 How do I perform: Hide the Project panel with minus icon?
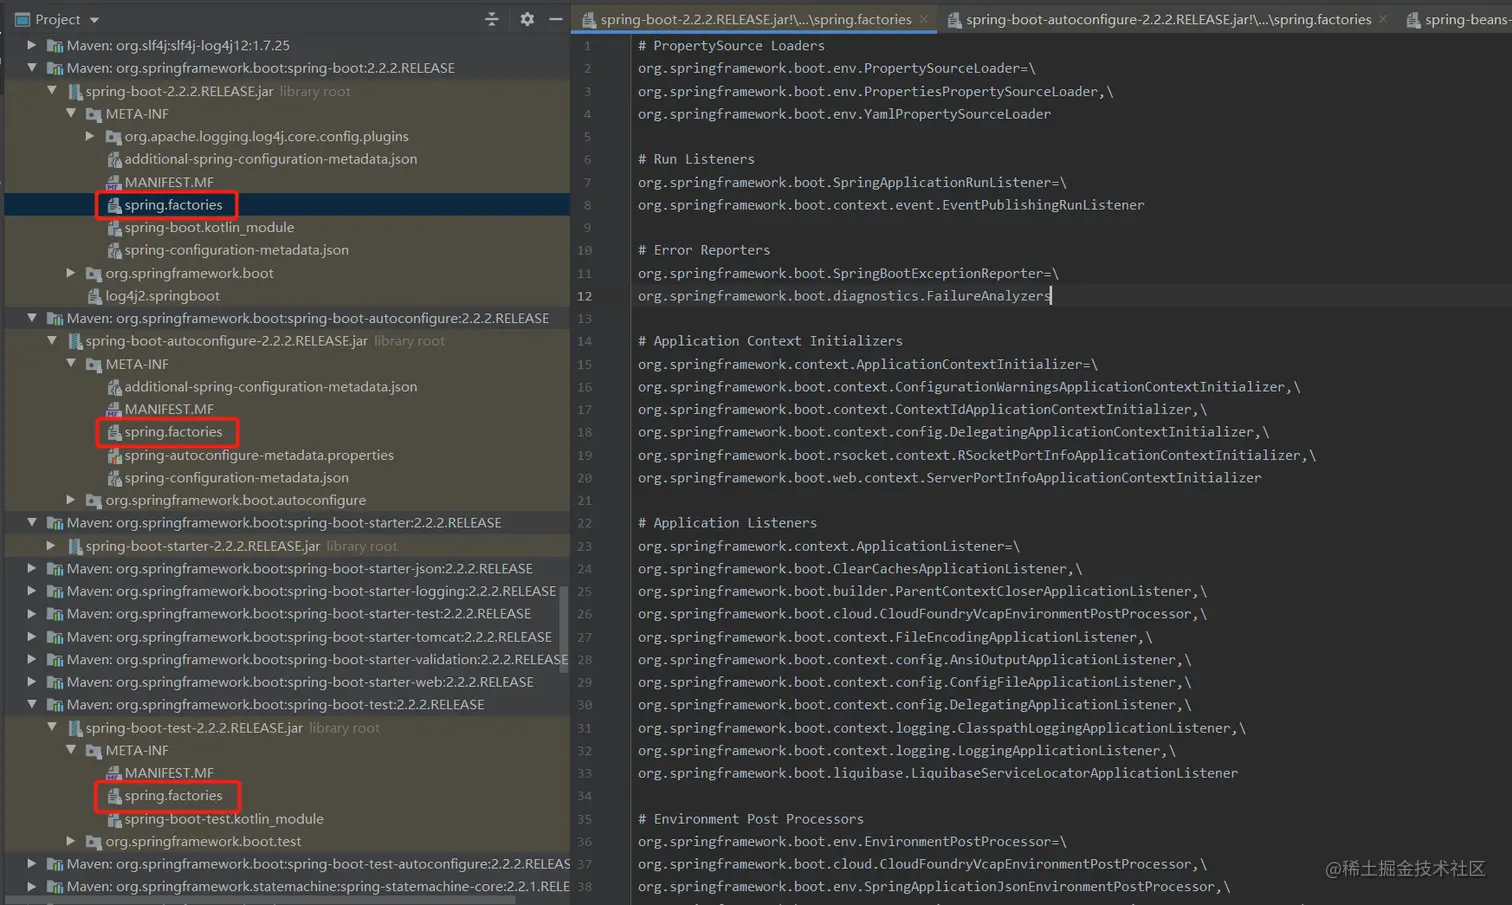coord(556,19)
